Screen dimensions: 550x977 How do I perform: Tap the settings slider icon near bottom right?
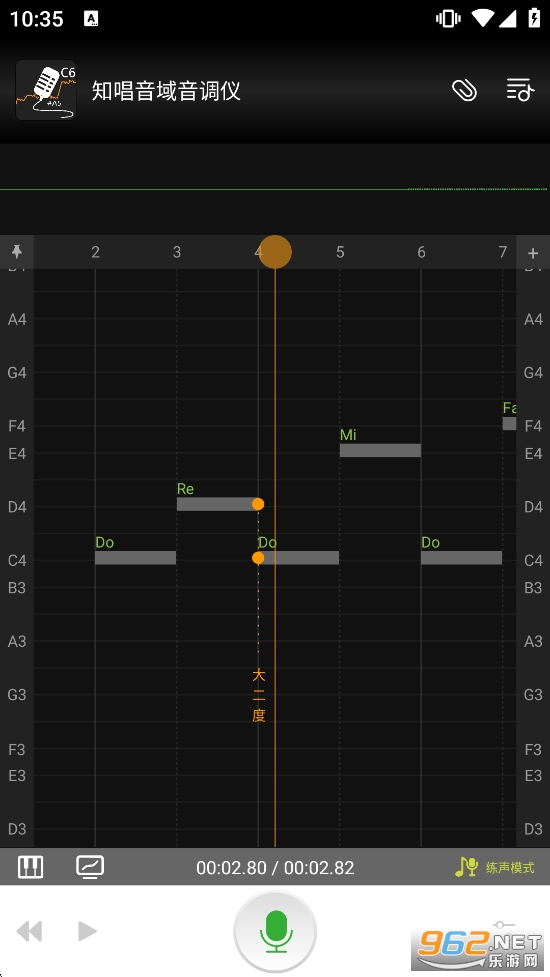tap(503, 925)
